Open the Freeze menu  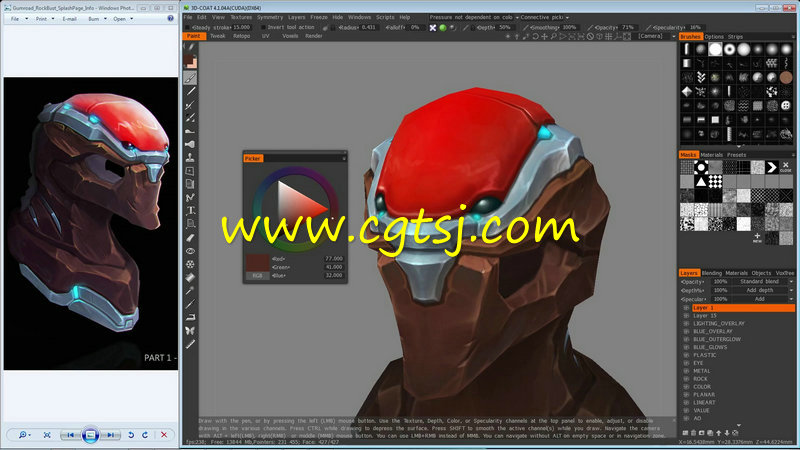click(319, 17)
